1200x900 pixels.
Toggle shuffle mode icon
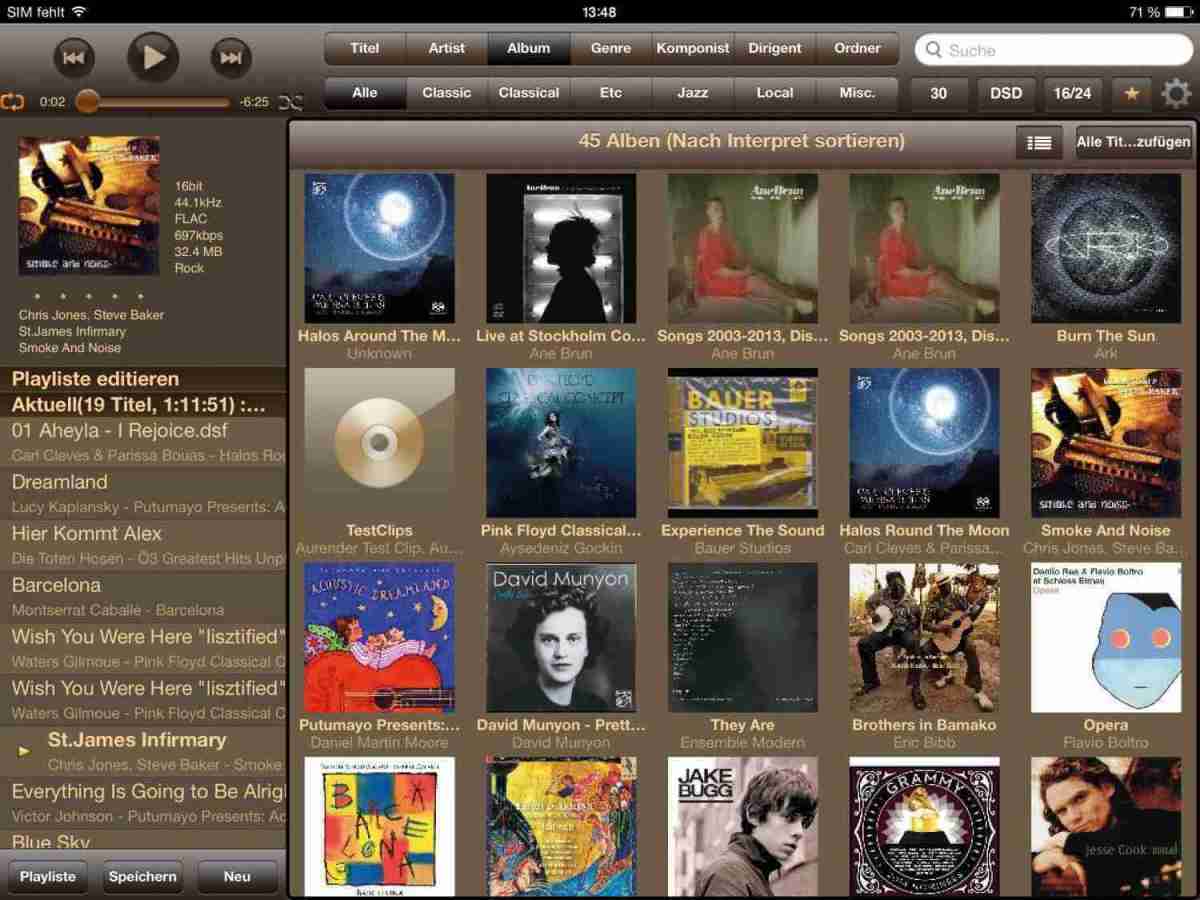(x=290, y=101)
